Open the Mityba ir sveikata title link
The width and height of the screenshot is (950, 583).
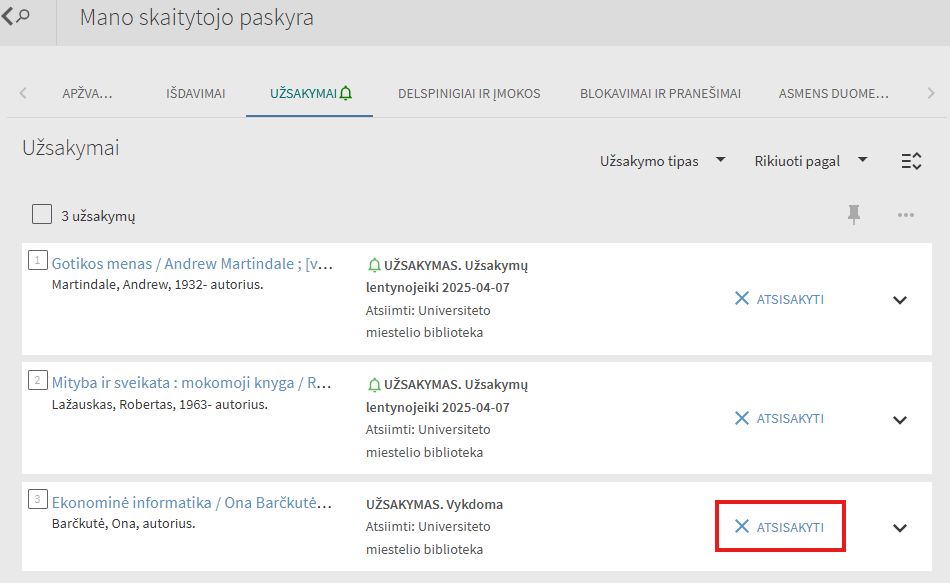pos(191,383)
